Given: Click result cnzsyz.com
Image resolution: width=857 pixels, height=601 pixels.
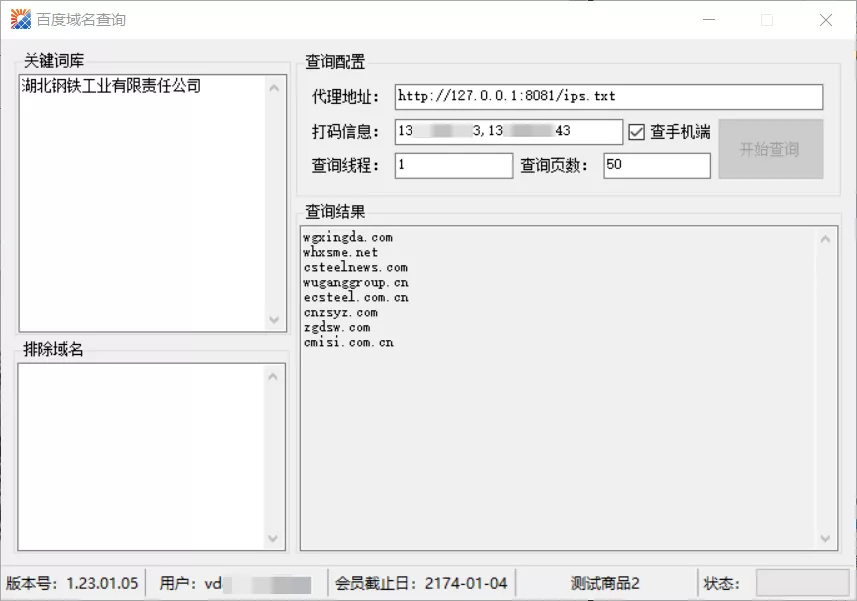Looking at the screenshot, I should [341, 313].
